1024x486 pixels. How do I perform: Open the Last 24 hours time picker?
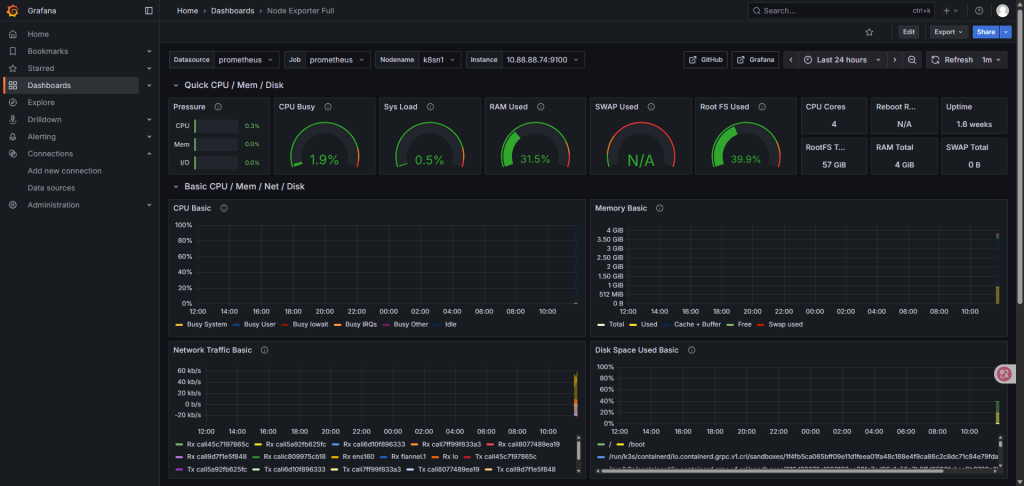[x=841, y=60]
